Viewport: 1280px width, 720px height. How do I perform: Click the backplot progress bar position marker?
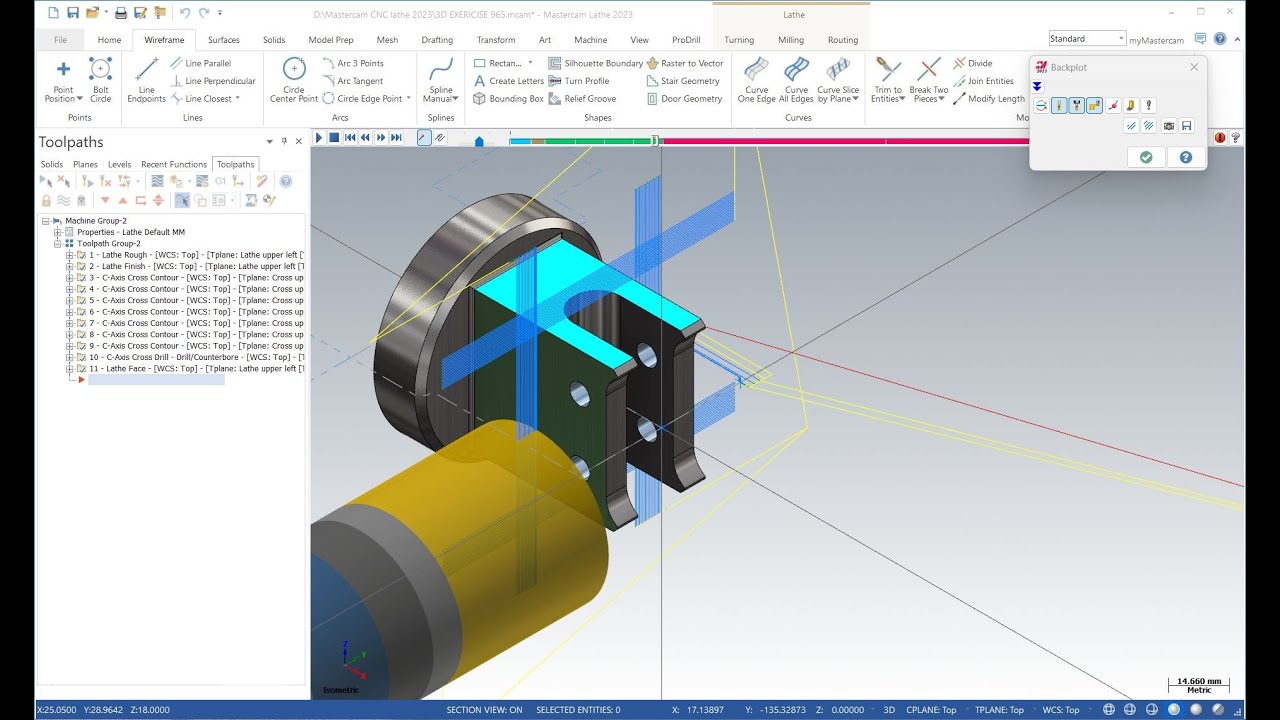pyautogui.click(x=656, y=141)
